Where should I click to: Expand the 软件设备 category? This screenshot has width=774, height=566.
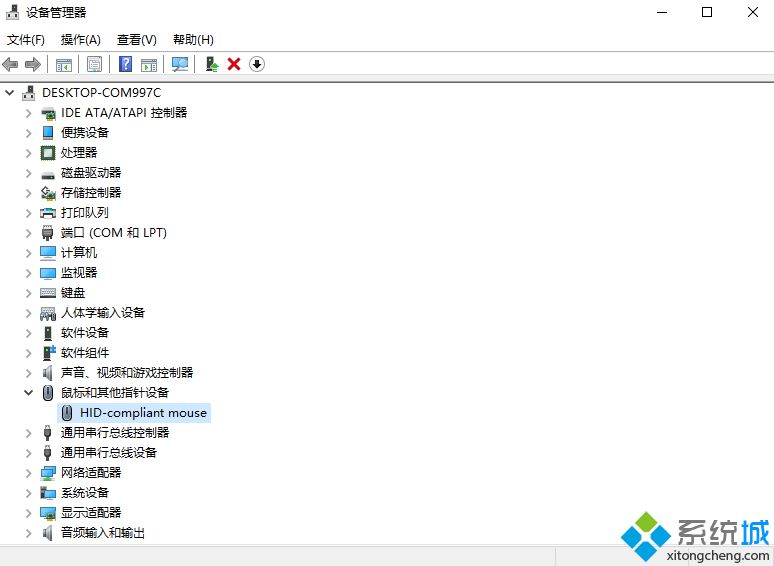pos(29,333)
